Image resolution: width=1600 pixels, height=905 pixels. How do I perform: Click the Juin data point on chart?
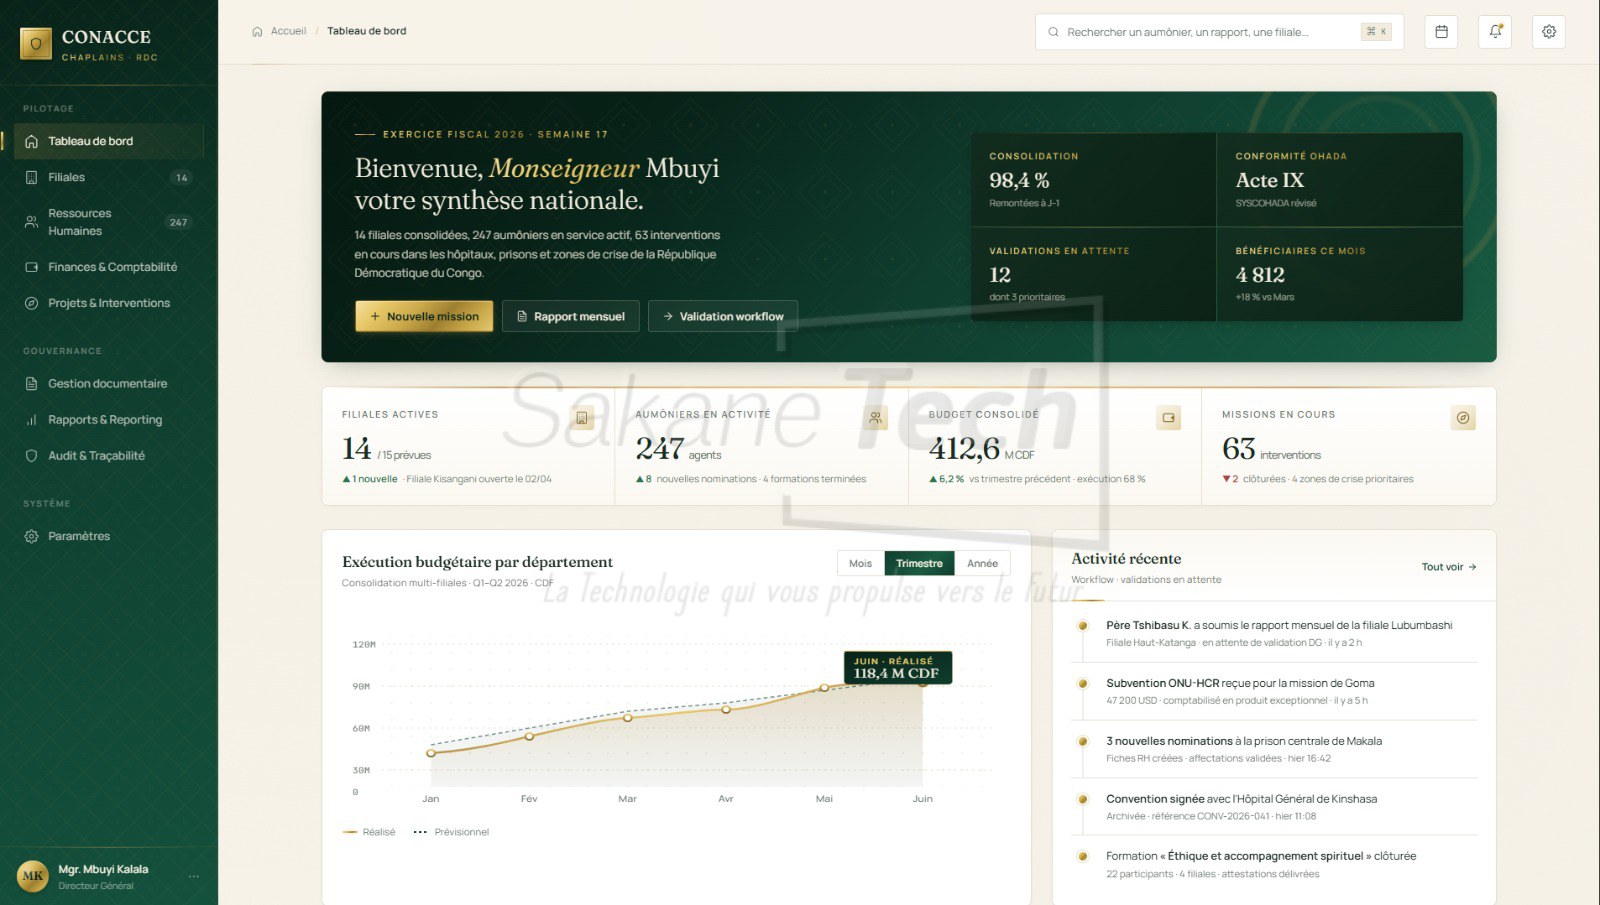click(x=923, y=683)
